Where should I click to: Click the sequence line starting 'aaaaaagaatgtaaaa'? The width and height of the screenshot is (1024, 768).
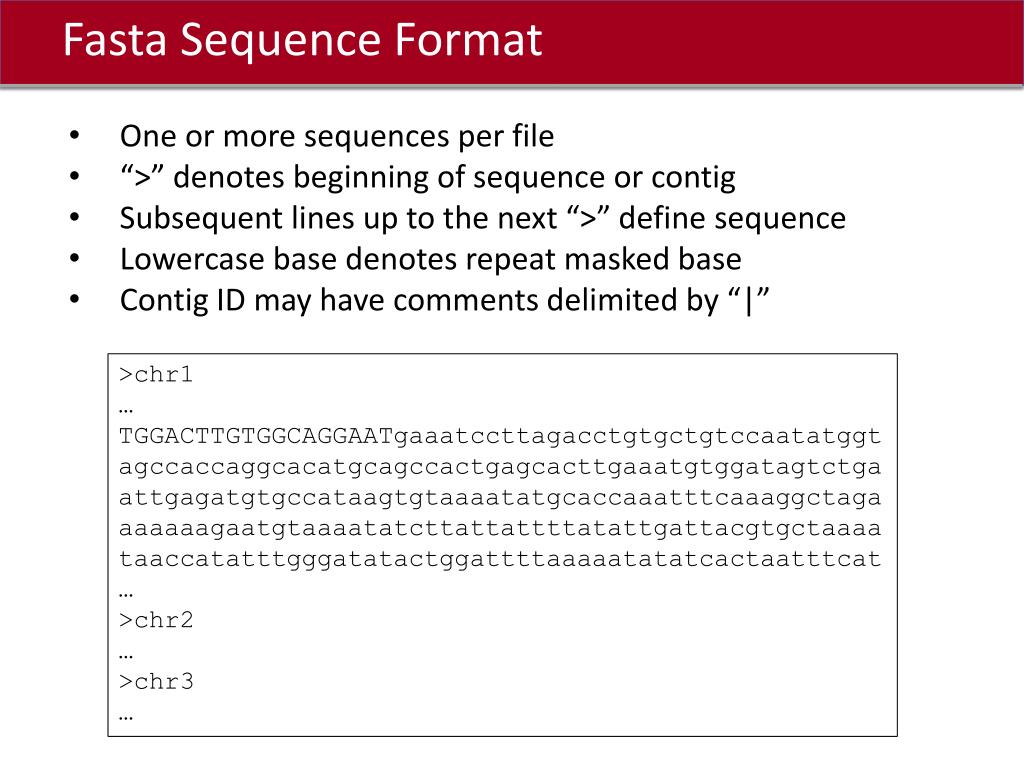point(500,528)
